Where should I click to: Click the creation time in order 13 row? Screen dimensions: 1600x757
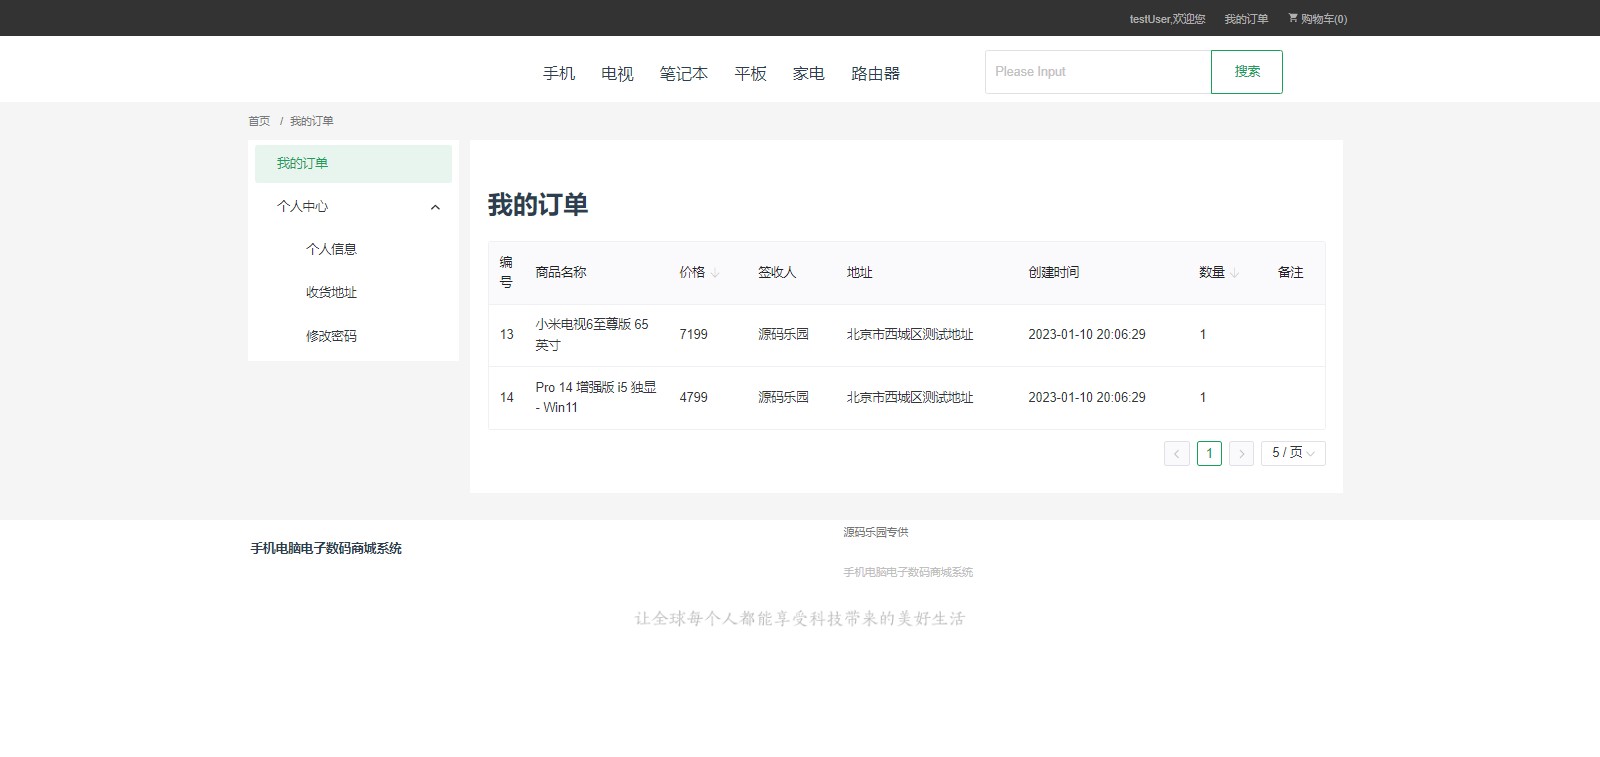[1087, 334]
